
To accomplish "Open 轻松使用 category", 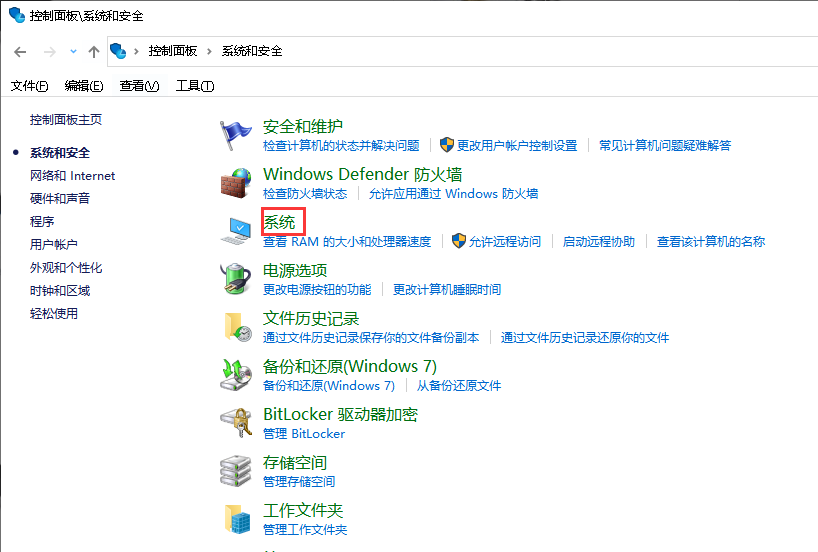I will tap(54, 314).
